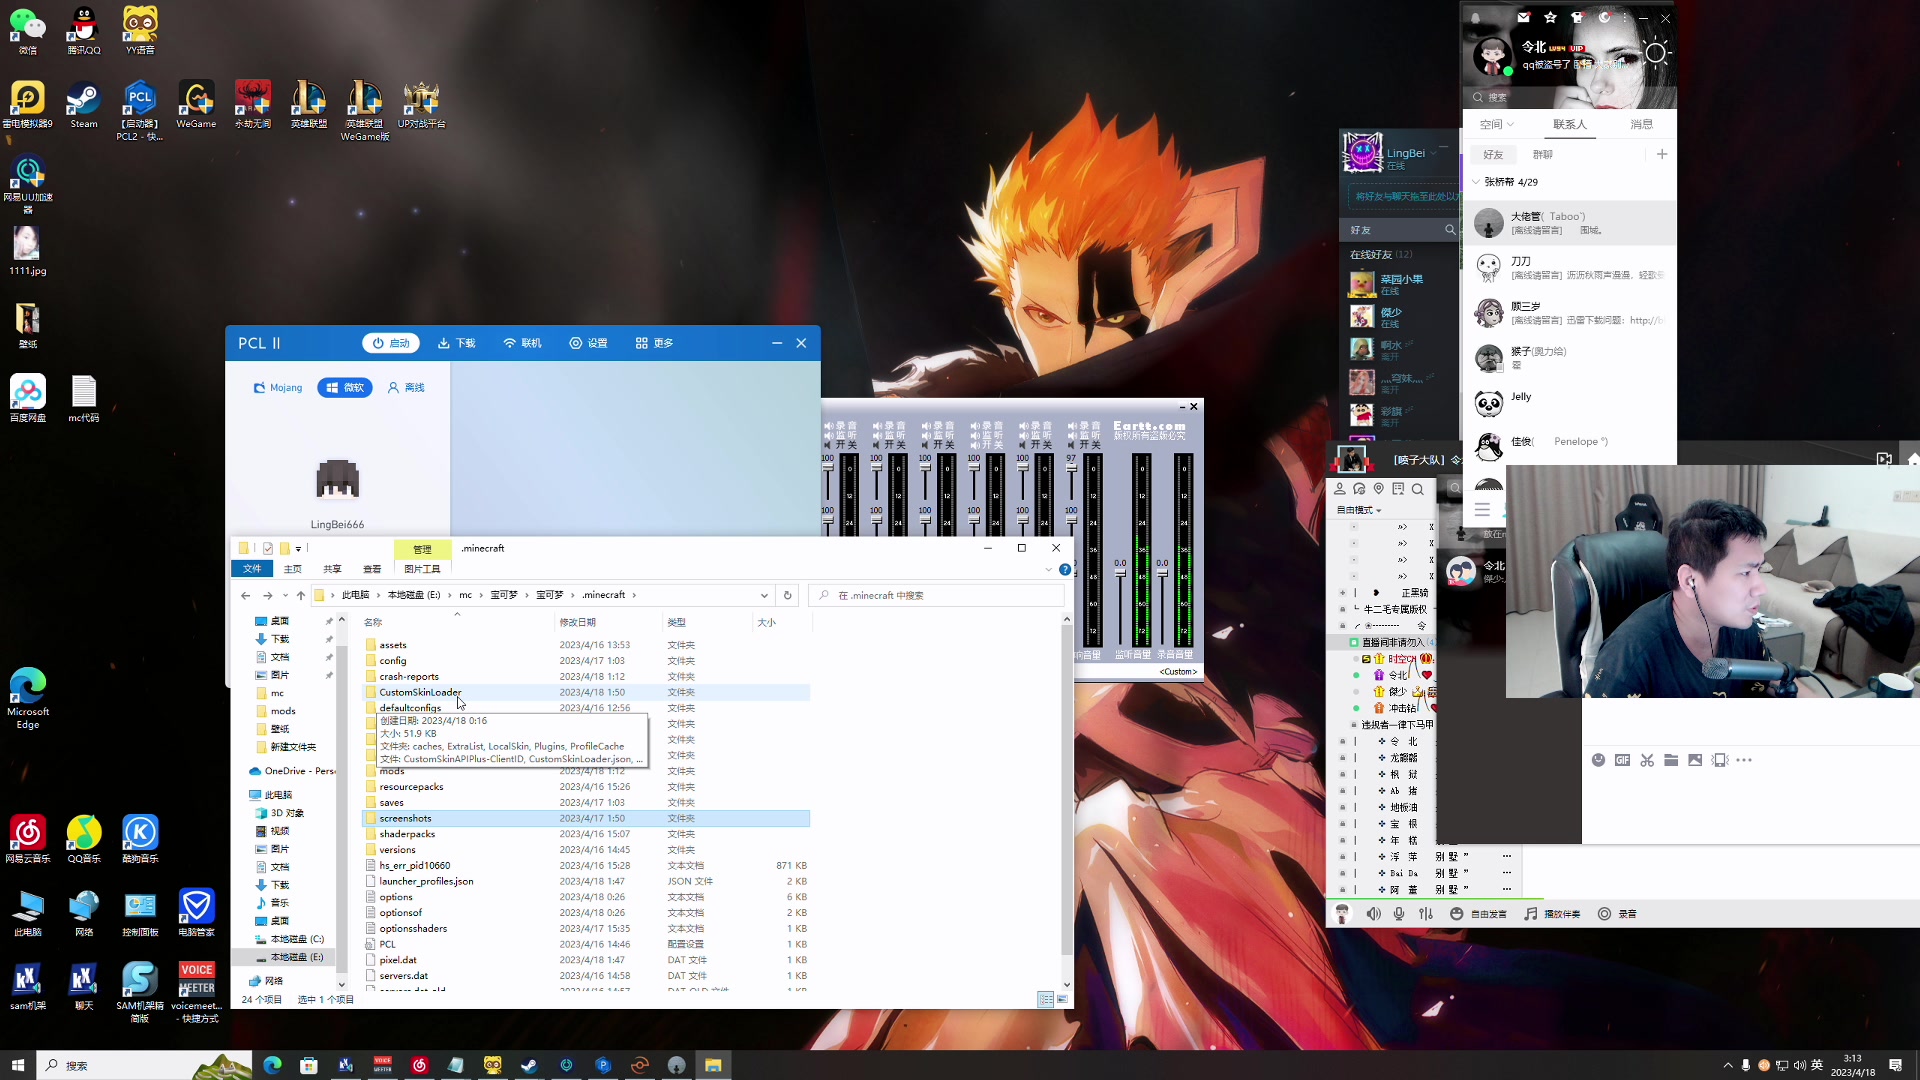Image resolution: width=1920 pixels, height=1080 pixels.
Task: Open the PCL2 launcher desktop shortcut
Action: [x=140, y=110]
